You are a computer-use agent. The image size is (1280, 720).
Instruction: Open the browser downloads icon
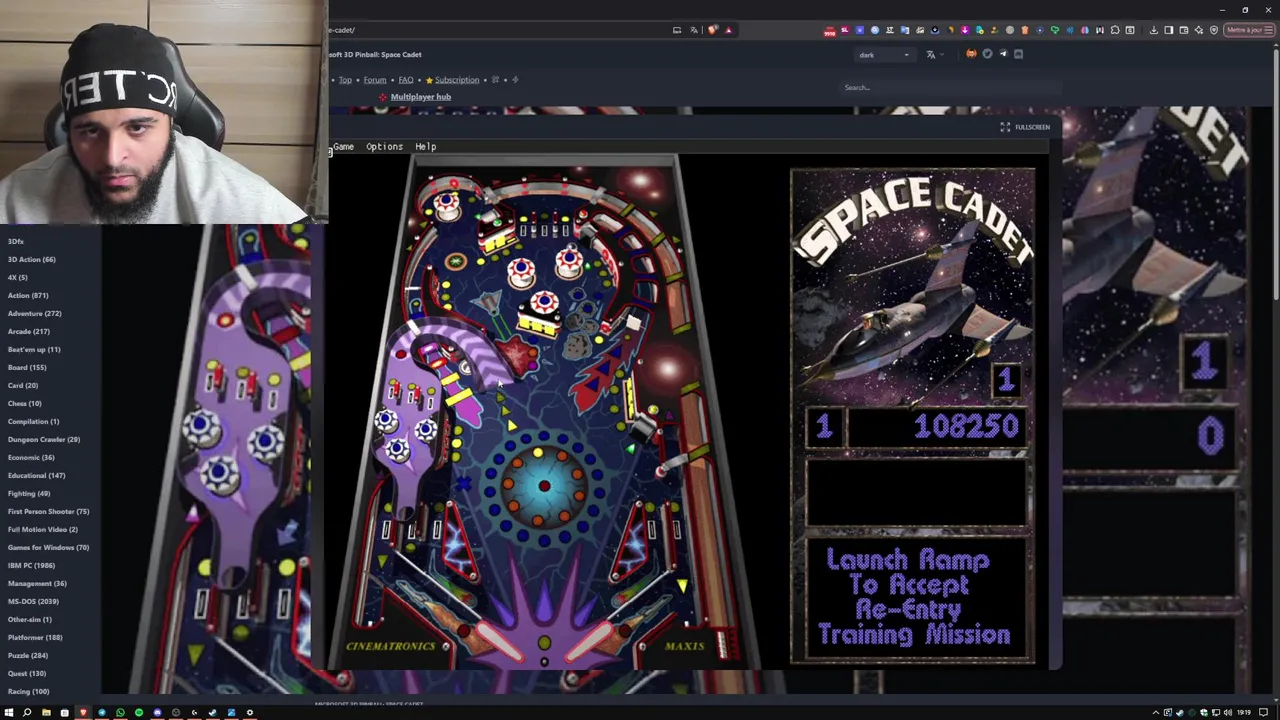[x=1153, y=30]
